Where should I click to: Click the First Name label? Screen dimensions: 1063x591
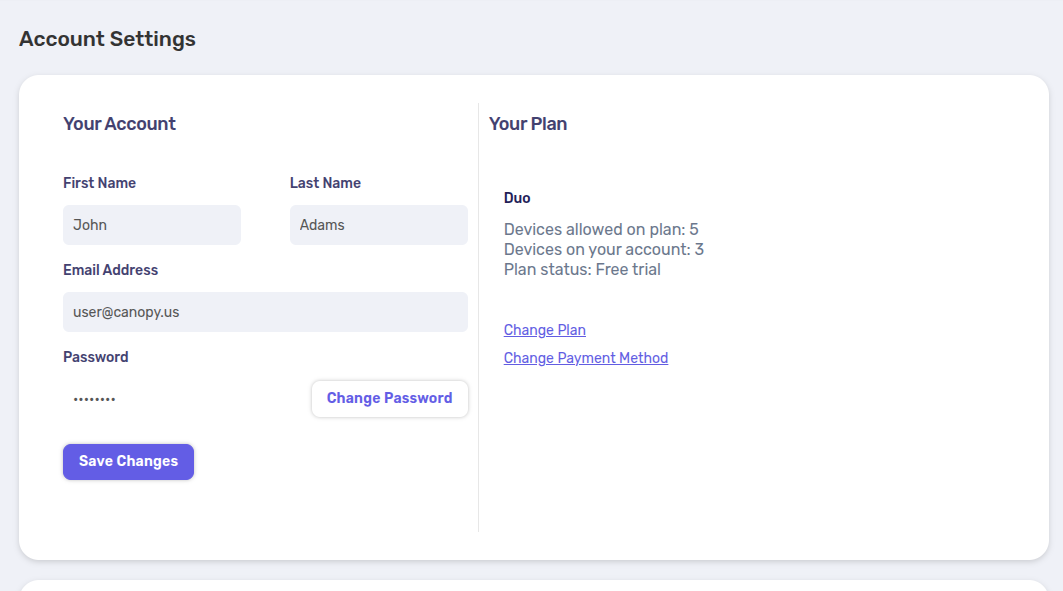[100, 183]
